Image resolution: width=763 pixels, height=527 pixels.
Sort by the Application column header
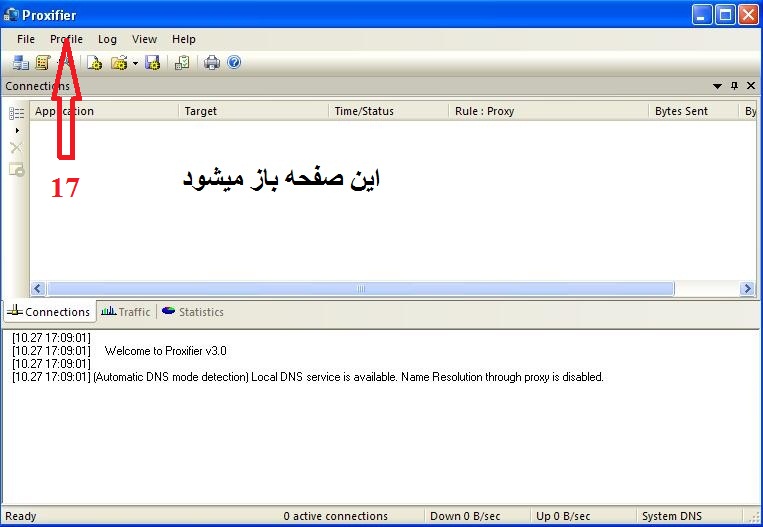point(104,111)
